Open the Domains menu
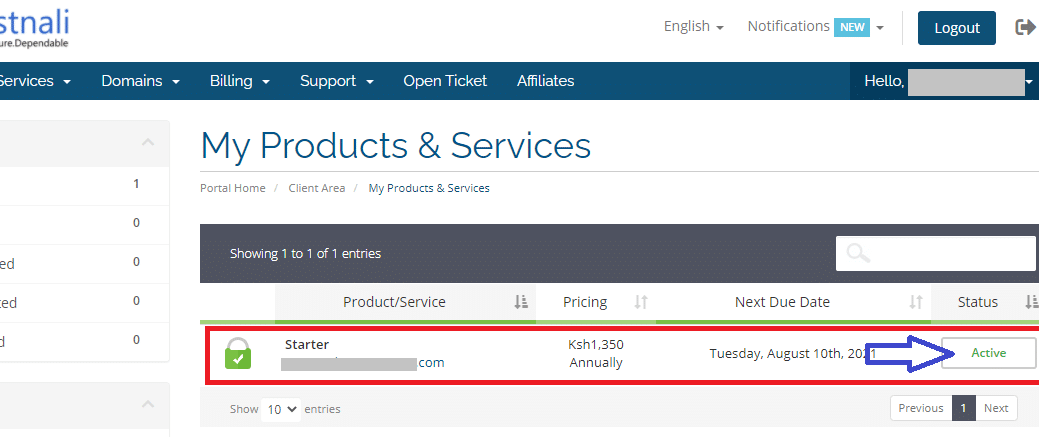 click(140, 81)
